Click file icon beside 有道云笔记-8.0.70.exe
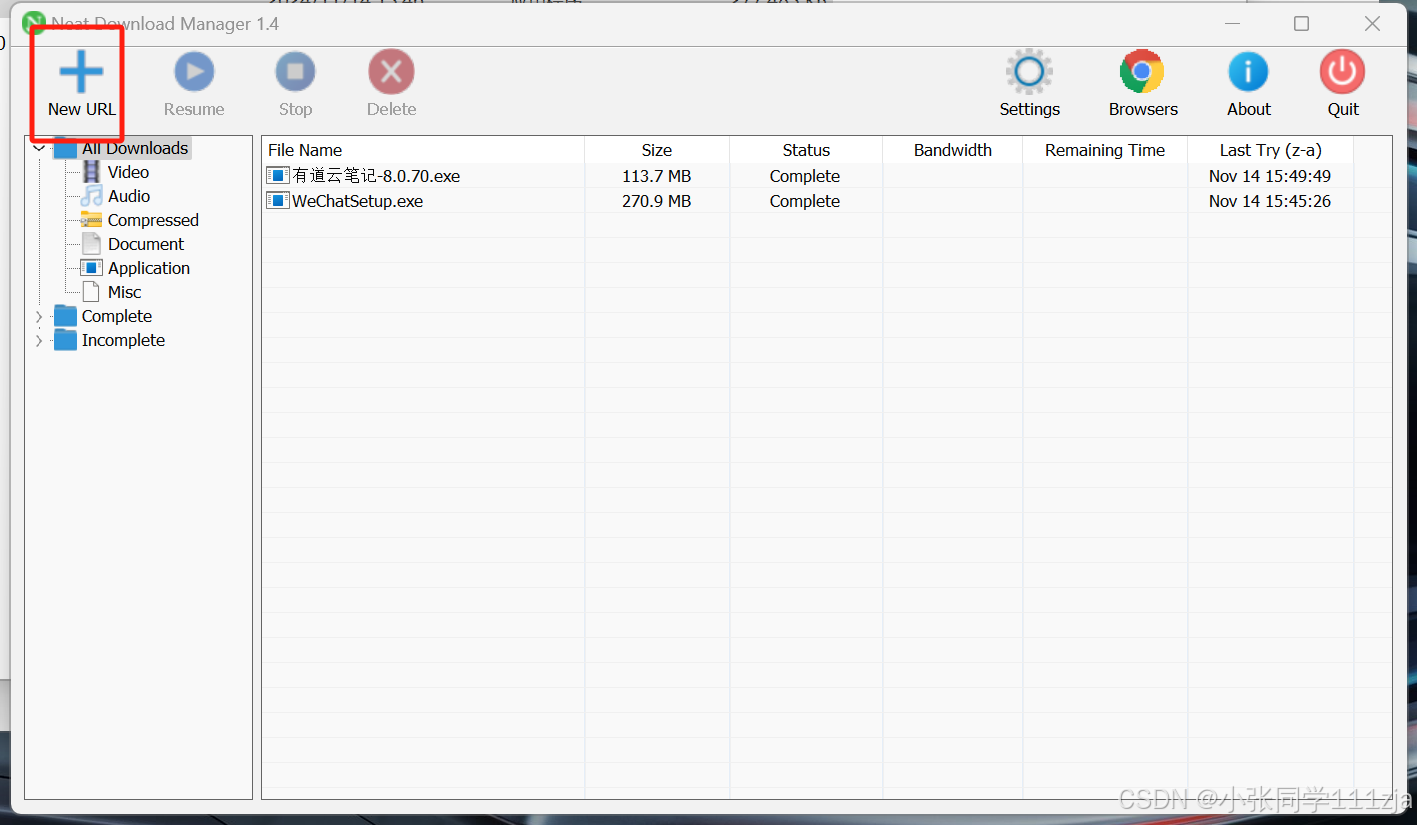The height and width of the screenshot is (825, 1417). 278,176
